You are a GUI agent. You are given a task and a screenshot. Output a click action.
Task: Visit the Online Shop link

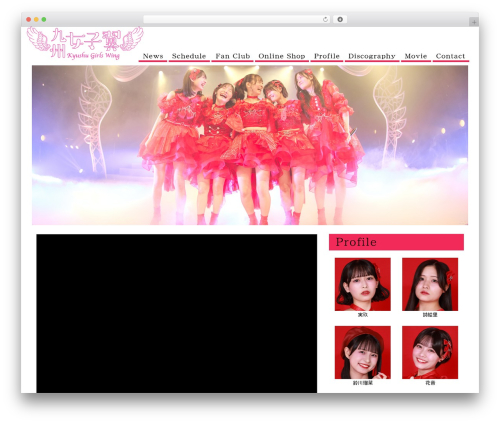pyautogui.click(x=282, y=56)
